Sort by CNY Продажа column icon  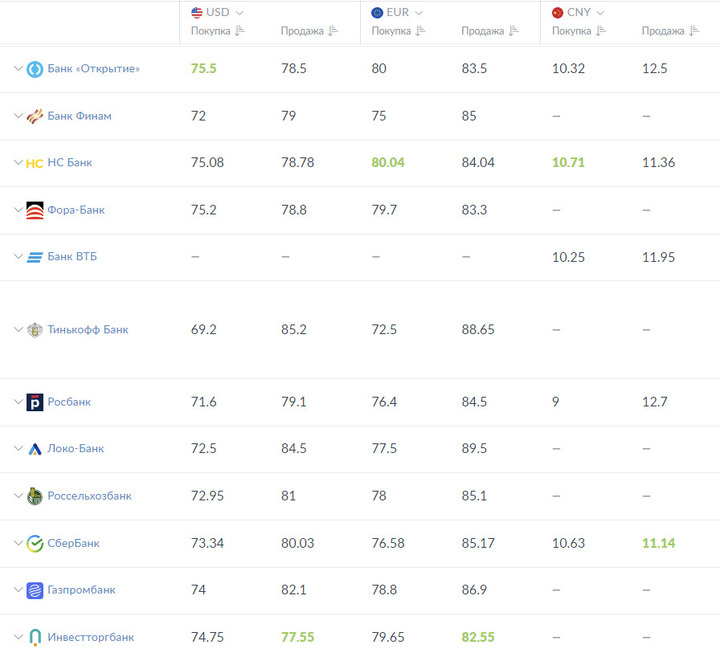pos(694,31)
